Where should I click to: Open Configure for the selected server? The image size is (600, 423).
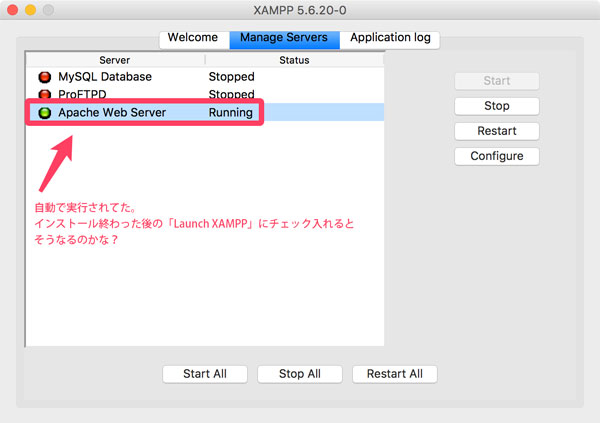click(x=497, y=156)
